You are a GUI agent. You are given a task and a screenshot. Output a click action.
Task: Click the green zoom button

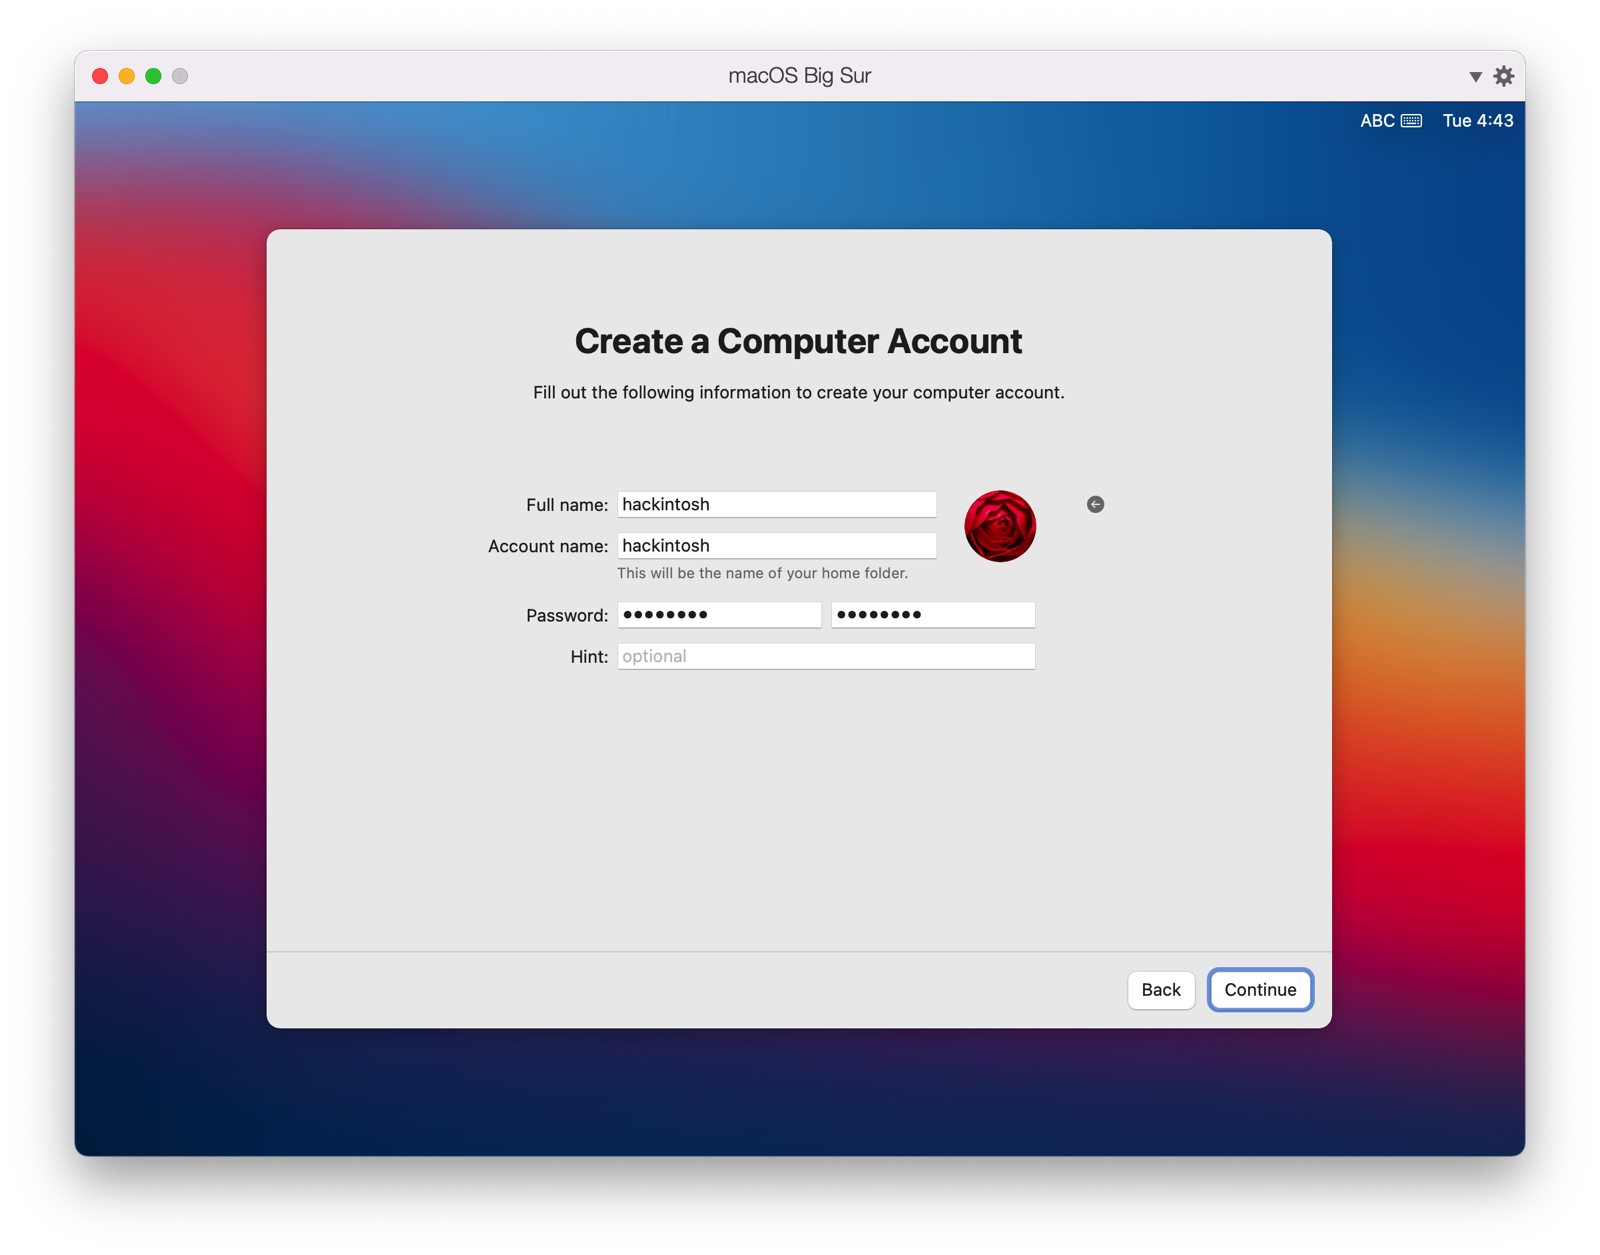pos(152,75)
